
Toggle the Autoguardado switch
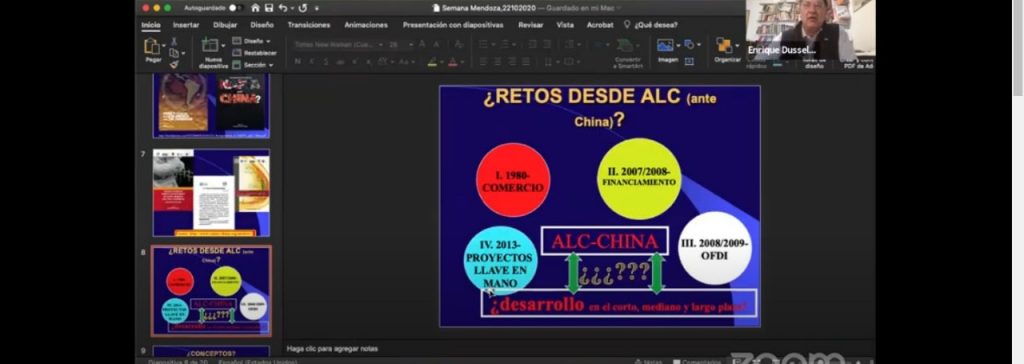[x=236, y=8]
